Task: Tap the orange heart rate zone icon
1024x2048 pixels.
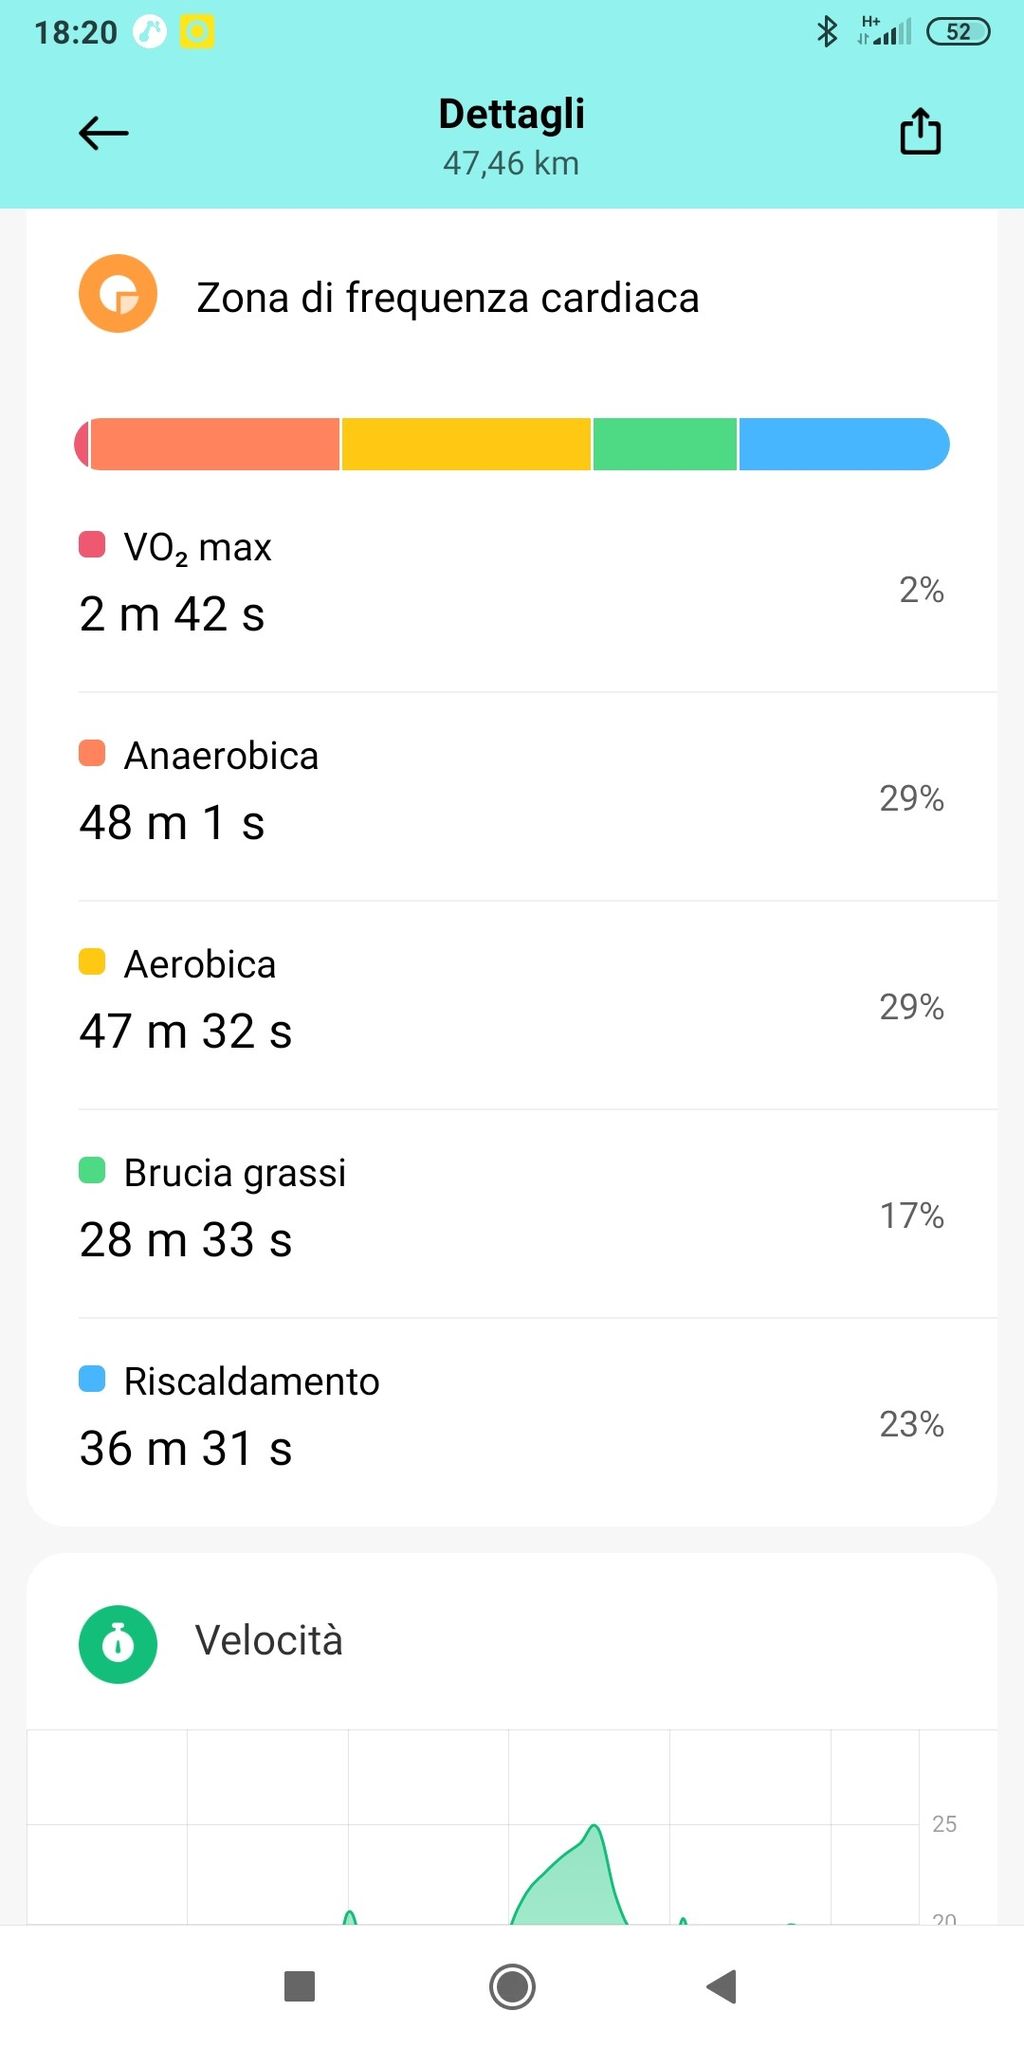Action: click(x=118, y=293)
